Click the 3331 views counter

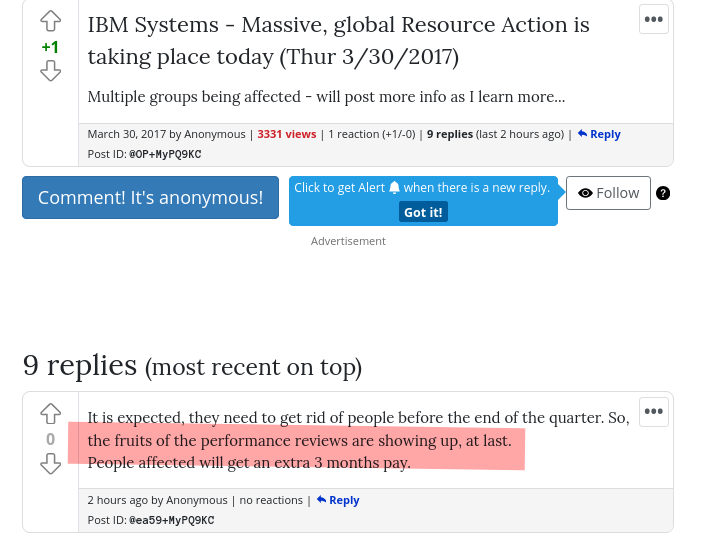(x=286, y=134)
